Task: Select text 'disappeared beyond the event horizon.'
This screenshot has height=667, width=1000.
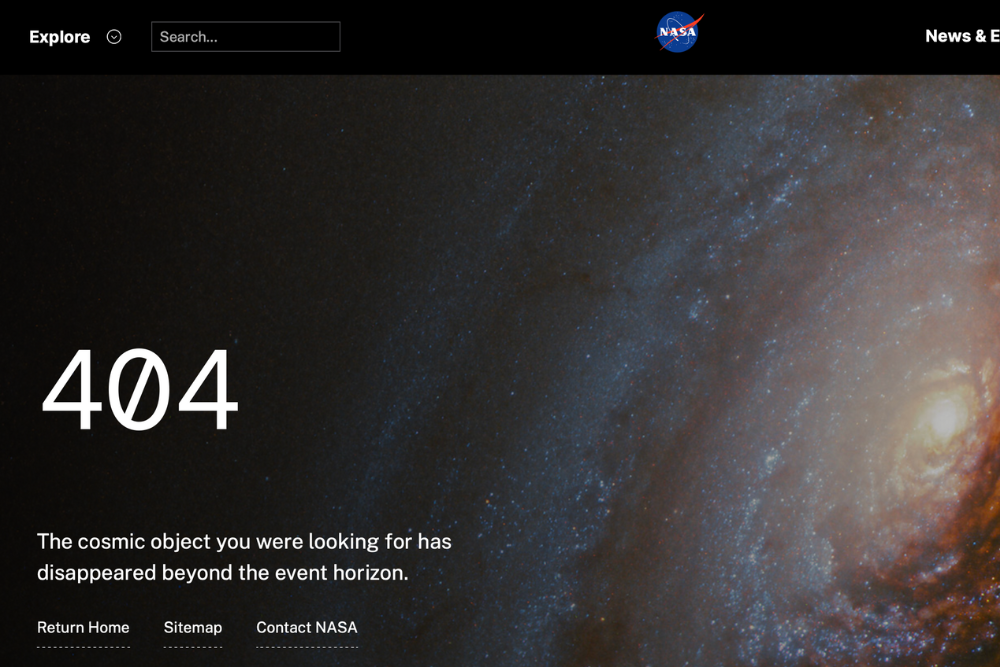Action: [x=223, y=573]
